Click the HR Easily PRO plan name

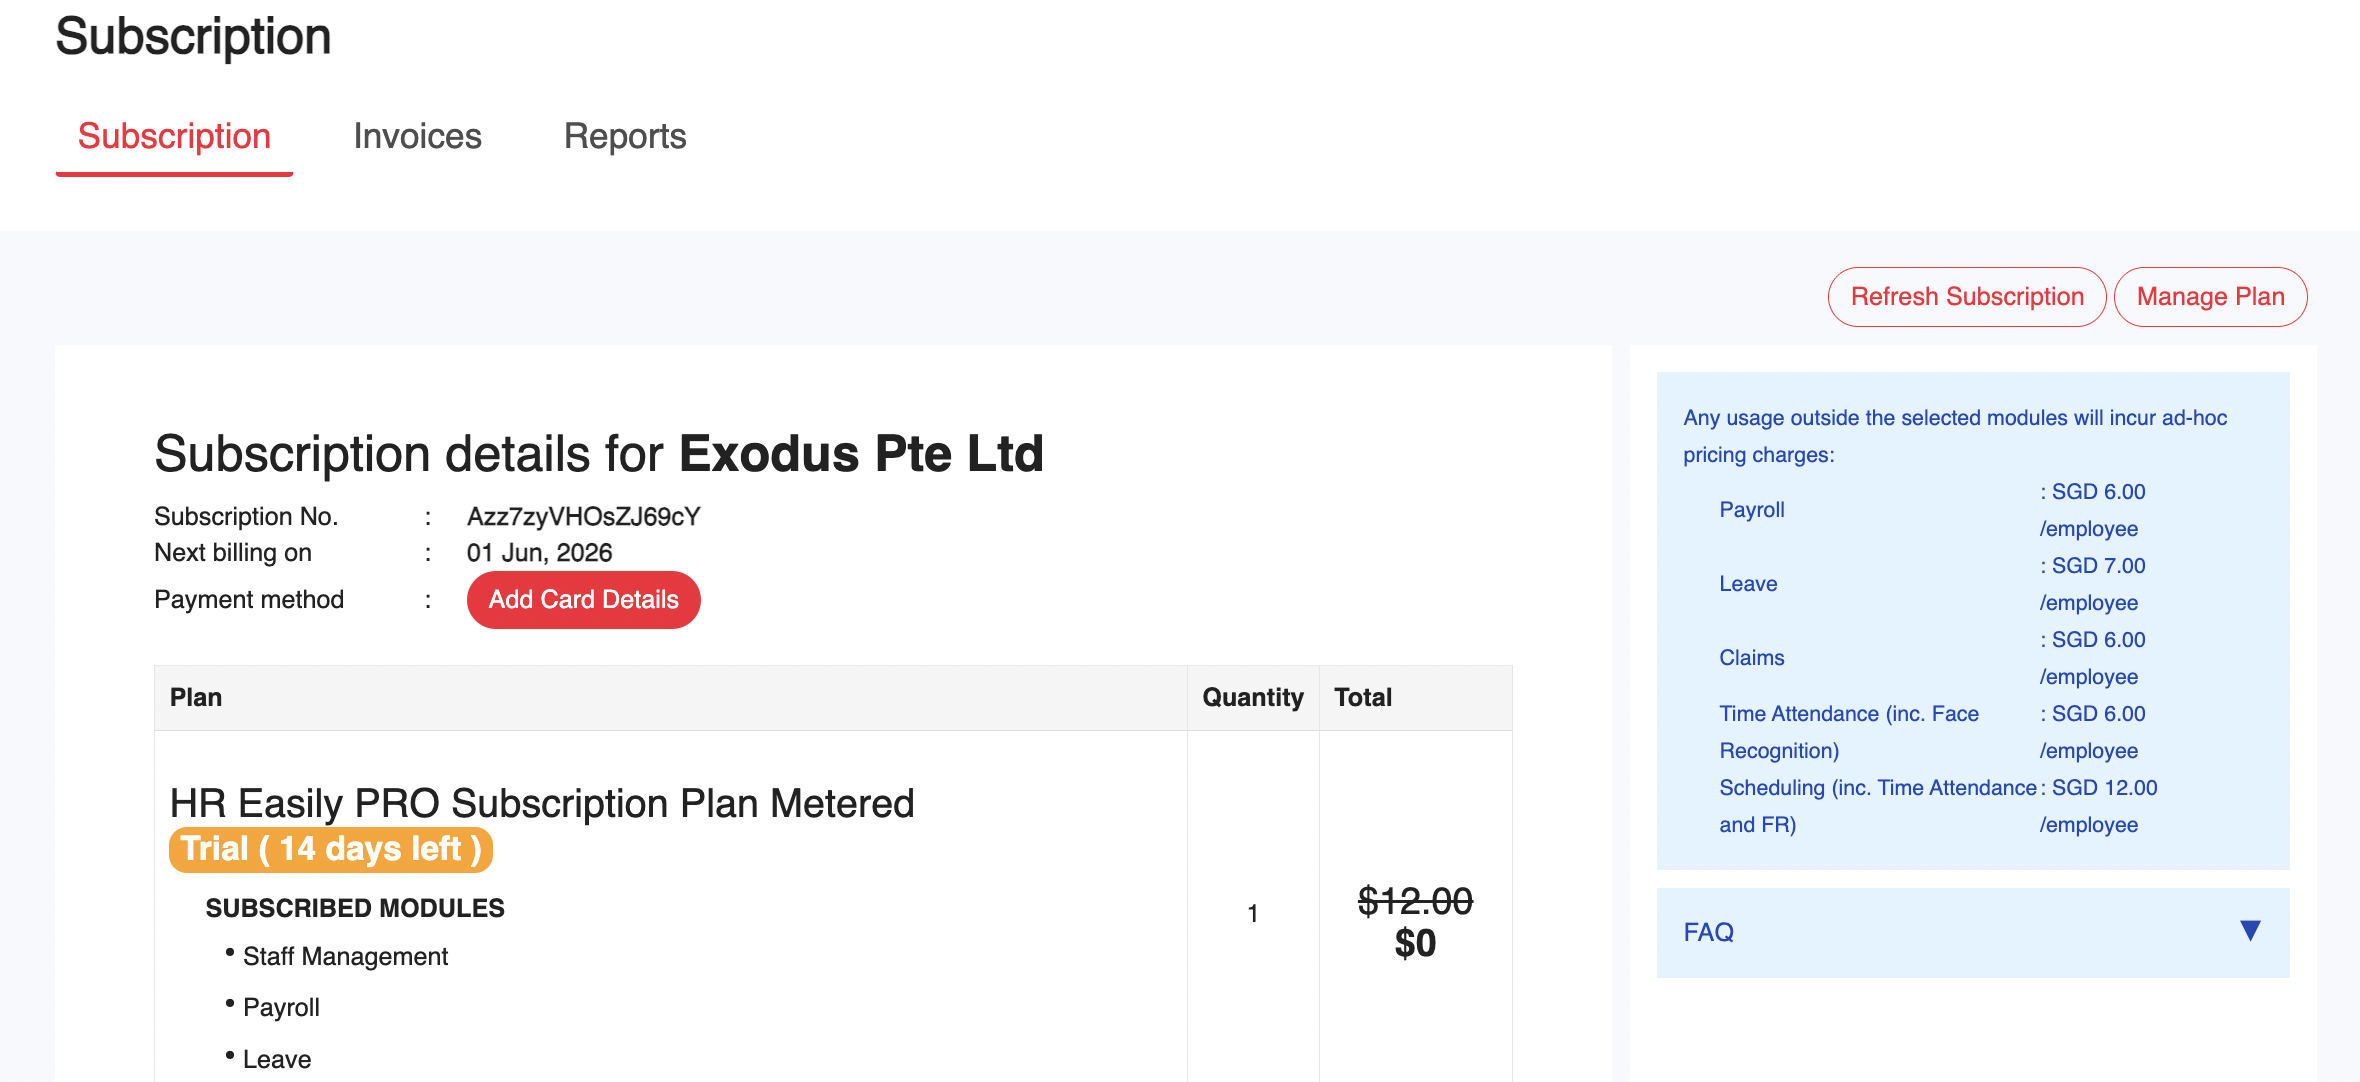click(x=542, y=803)
